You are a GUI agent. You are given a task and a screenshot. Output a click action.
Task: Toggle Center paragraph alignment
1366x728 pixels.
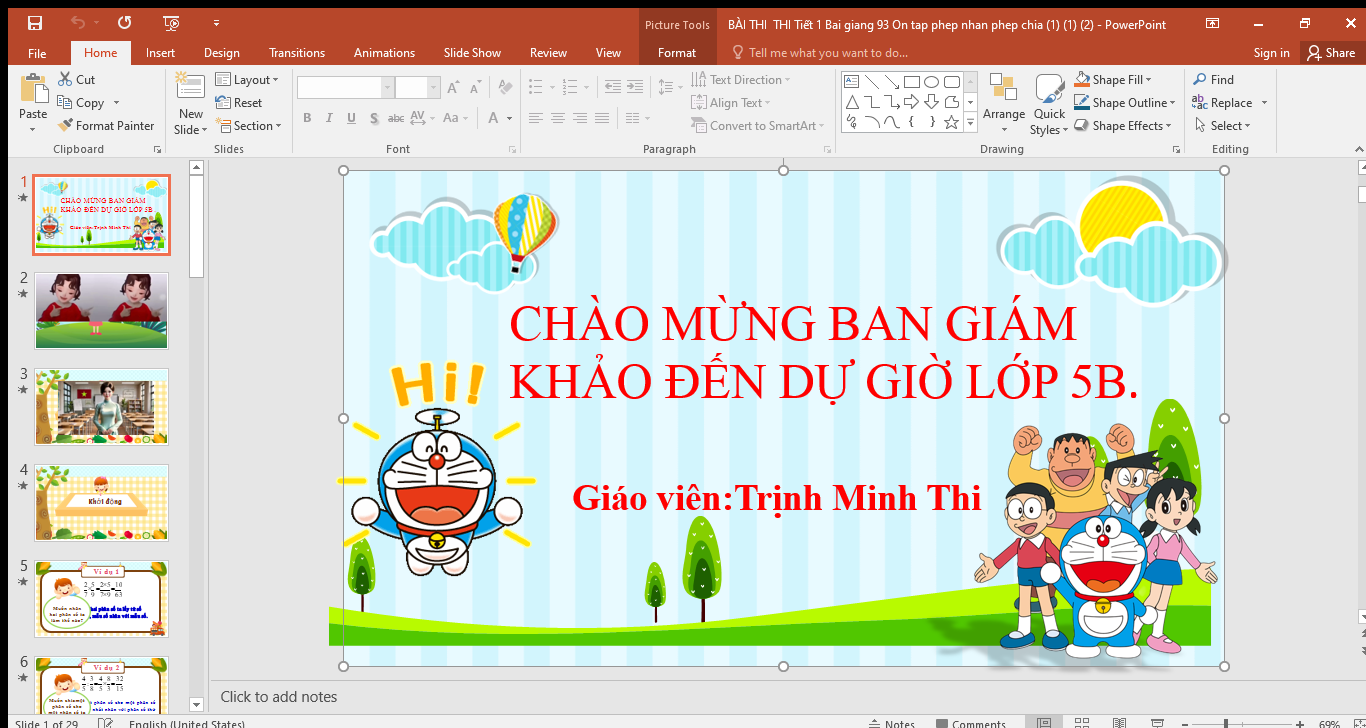tap(557, 118)
